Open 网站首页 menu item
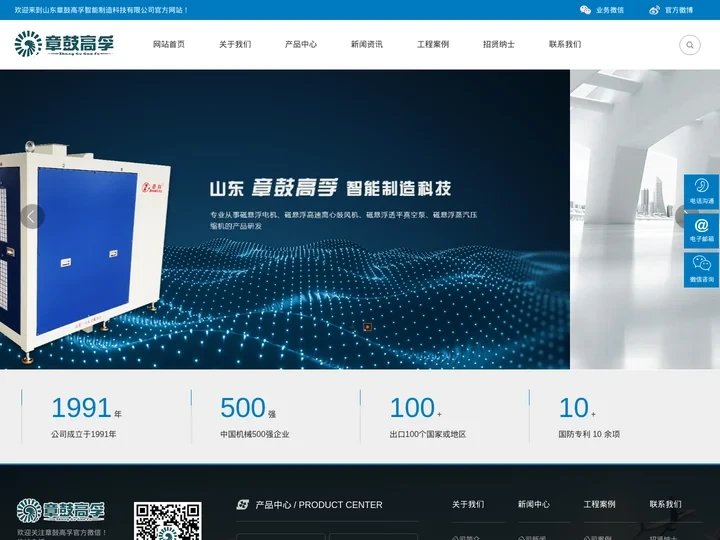The height and width of the screenshot is (540, 720). click(169, 45)
